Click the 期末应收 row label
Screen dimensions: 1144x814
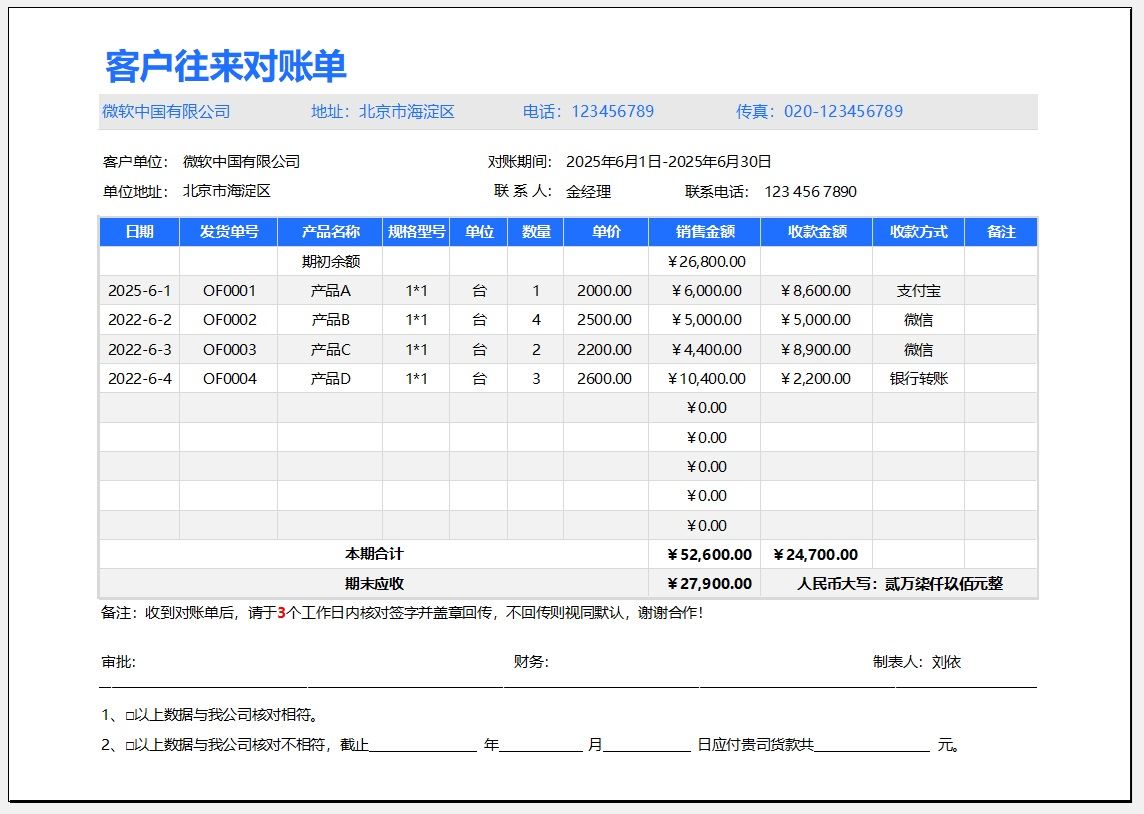click(374, 584)
